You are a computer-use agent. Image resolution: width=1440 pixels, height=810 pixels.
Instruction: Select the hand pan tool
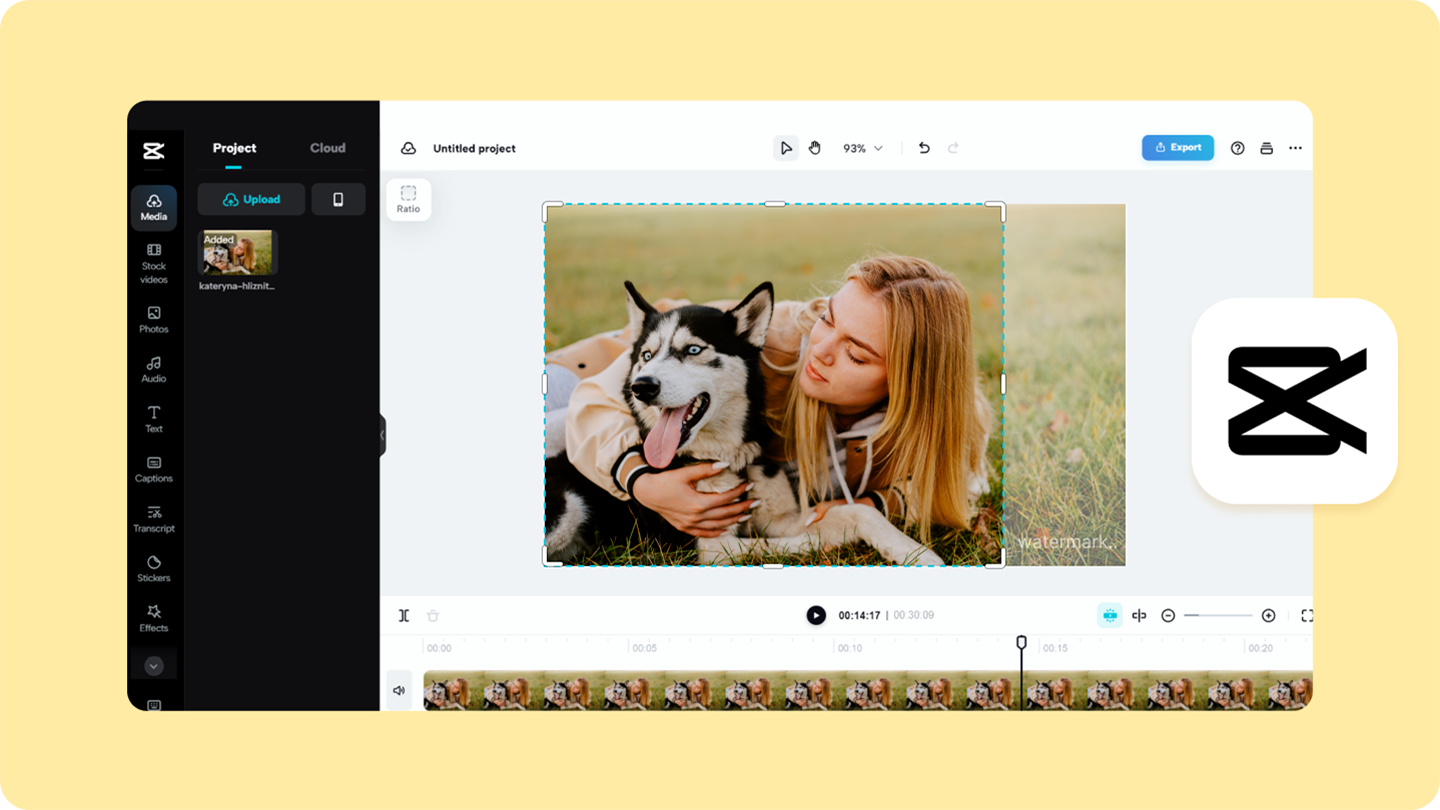pos(815,148)
